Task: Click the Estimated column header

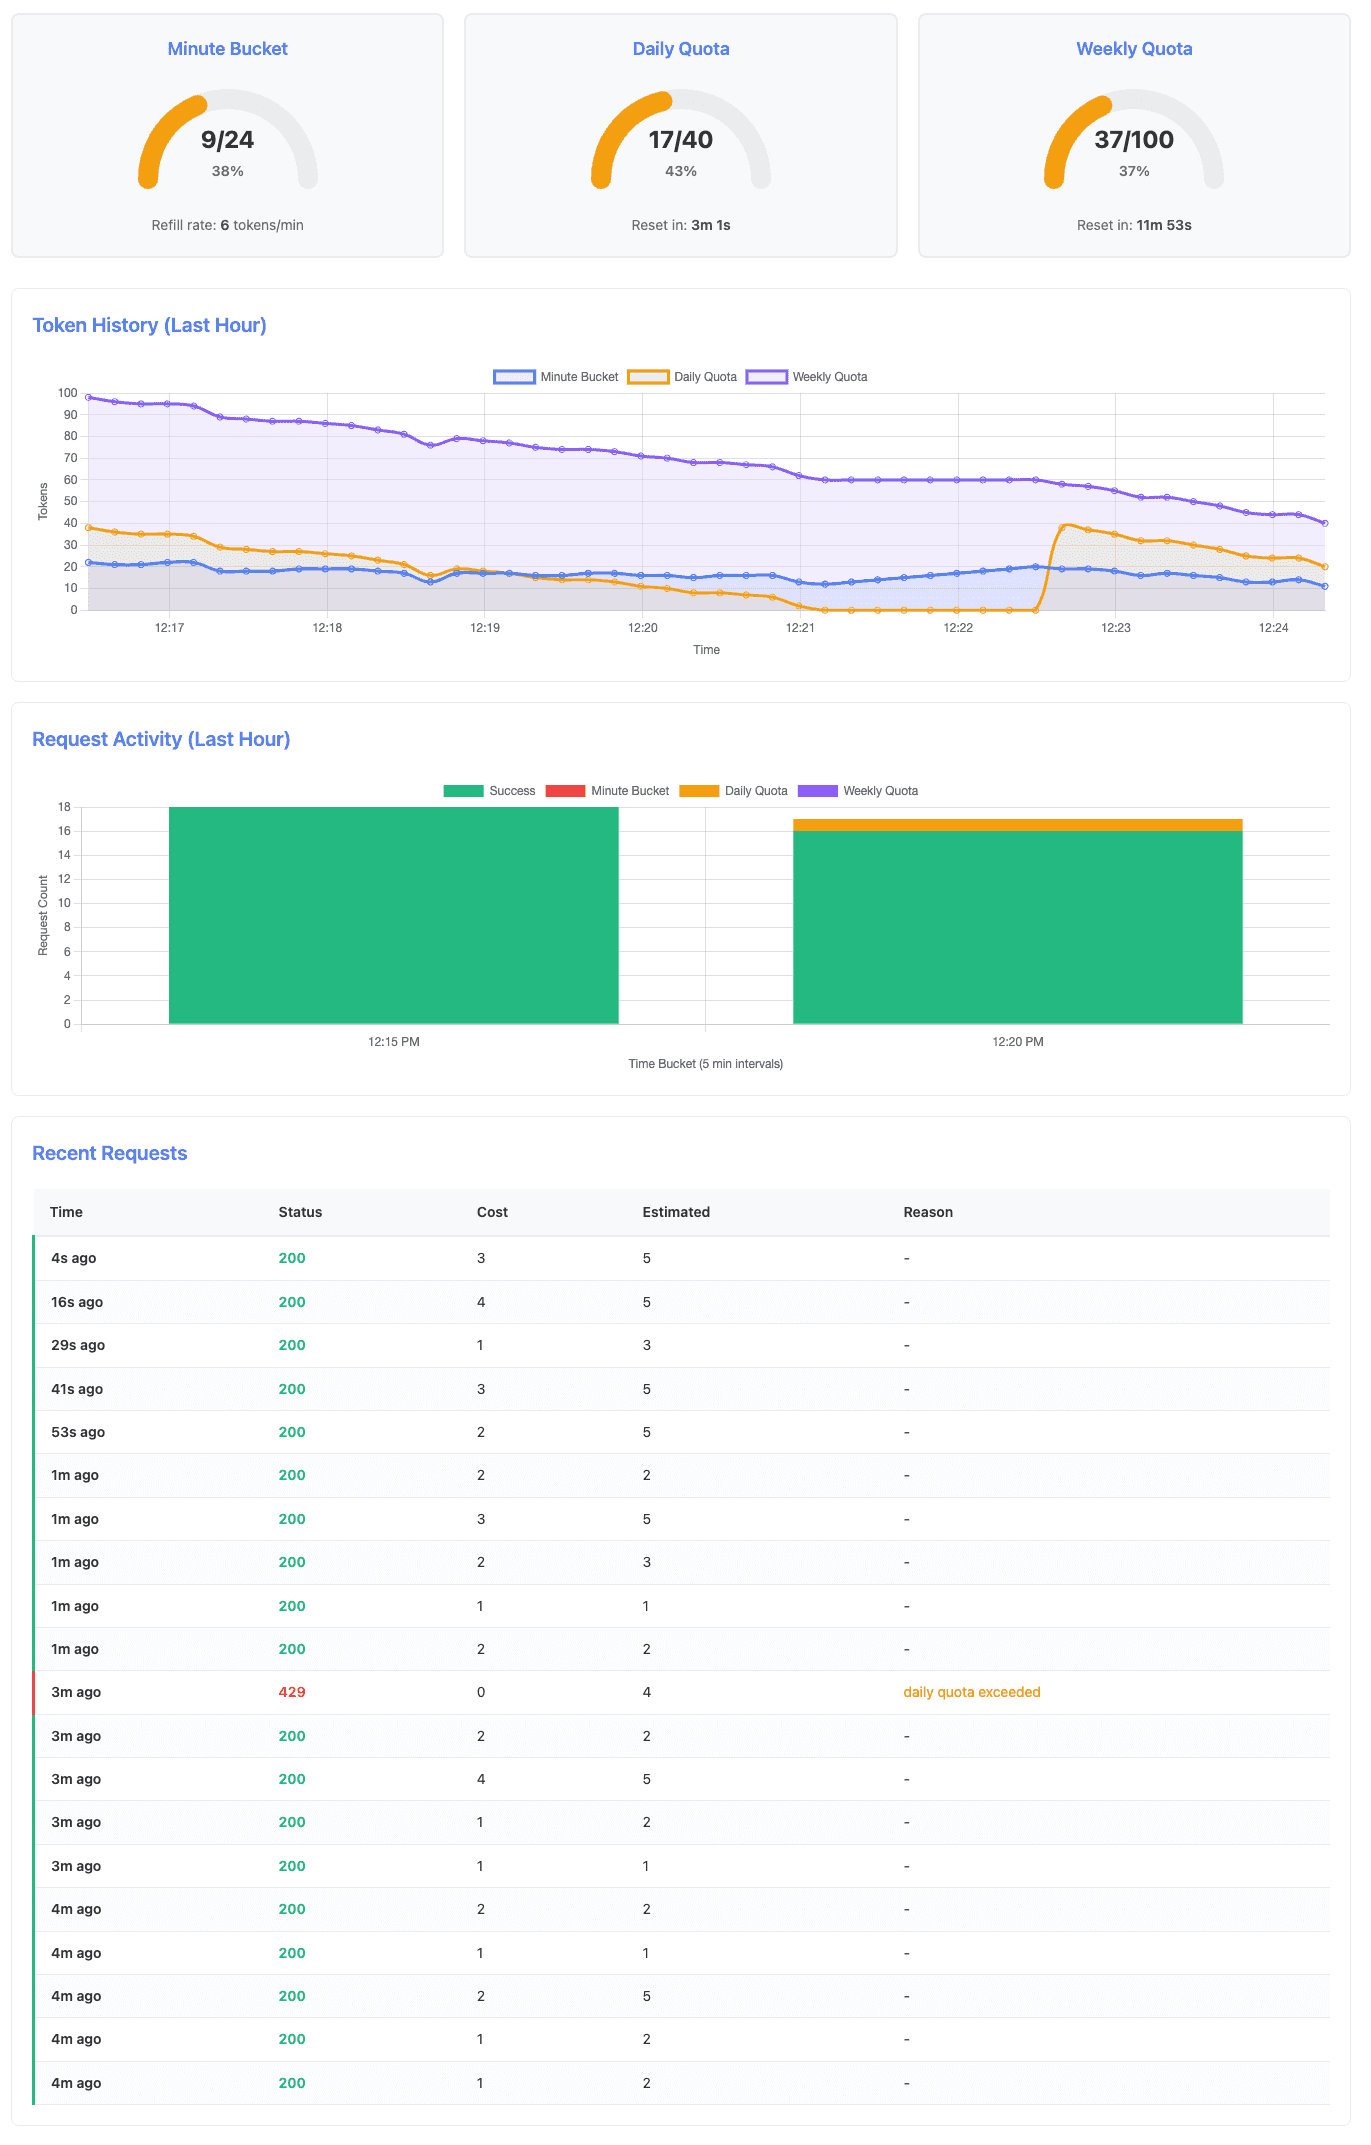Action: coord(676,1212)
